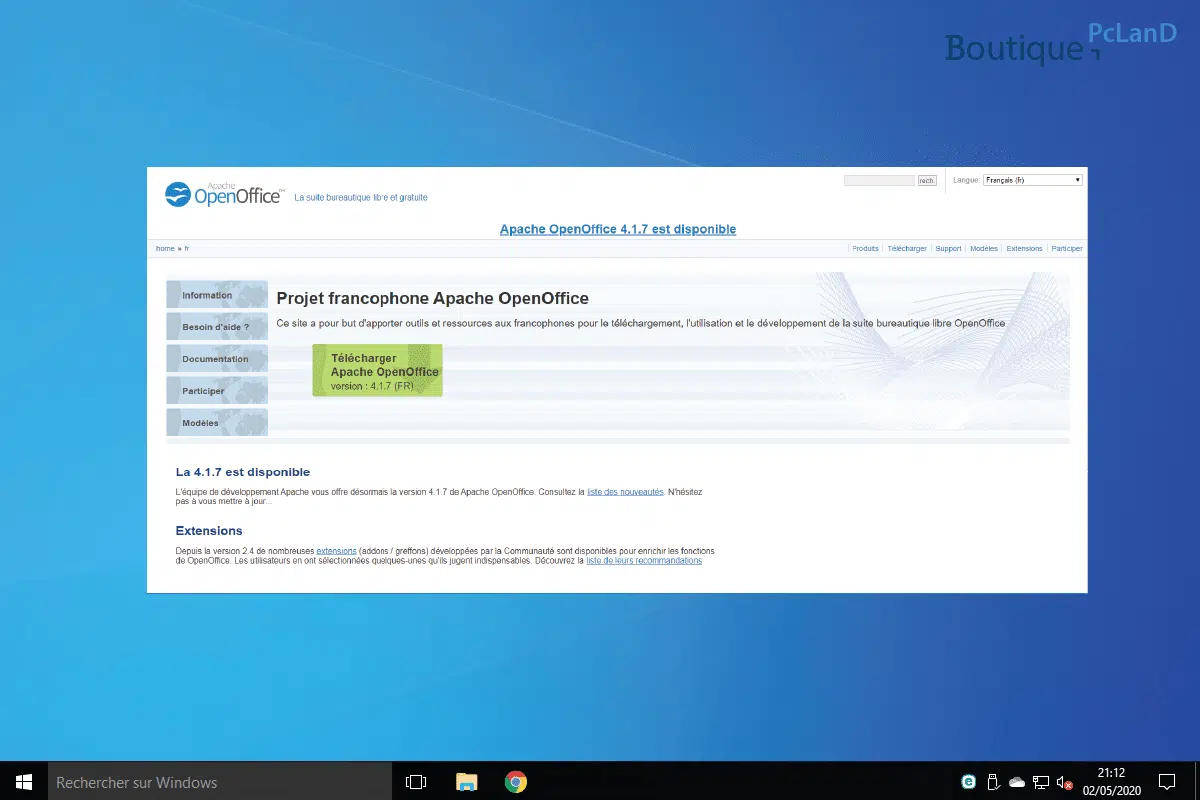Open the Windows Start menu

[24, 781]
